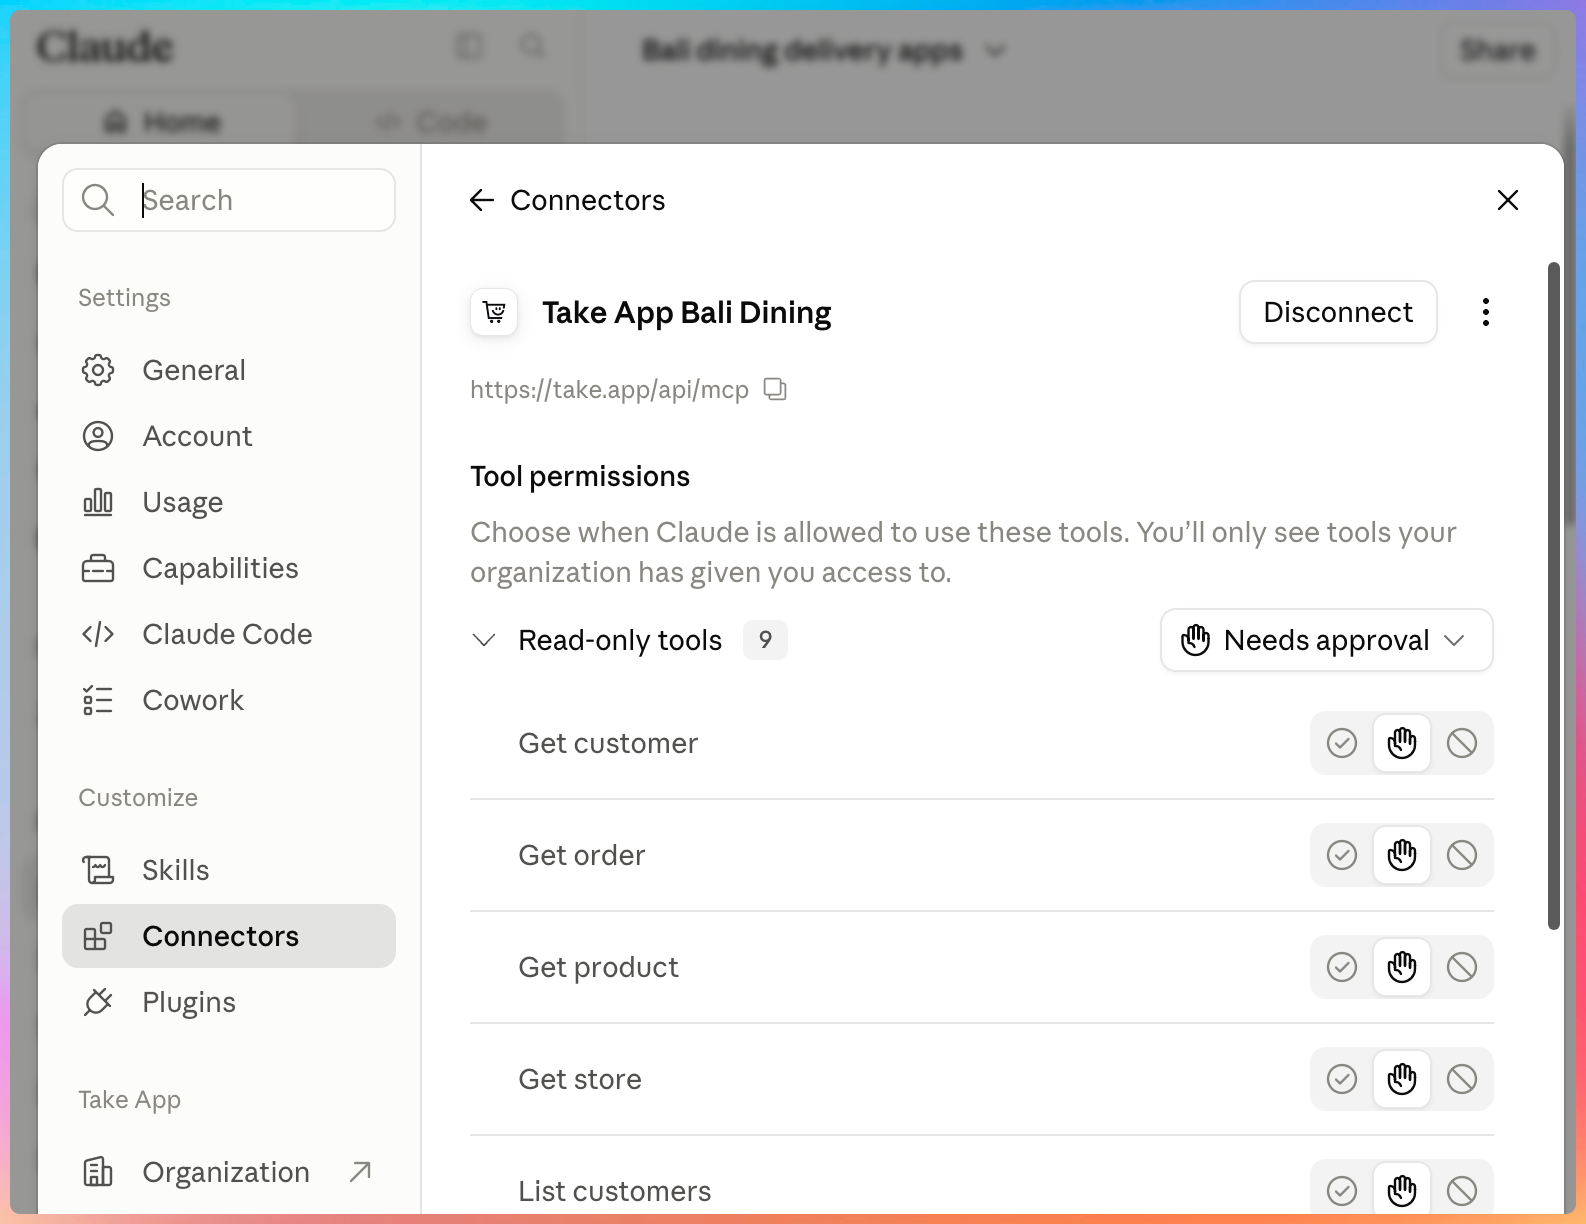Viewport: 1586px width, 1224px height.
Task: Click the back arrow beside Connectors heading
Action: coord(482,200)
